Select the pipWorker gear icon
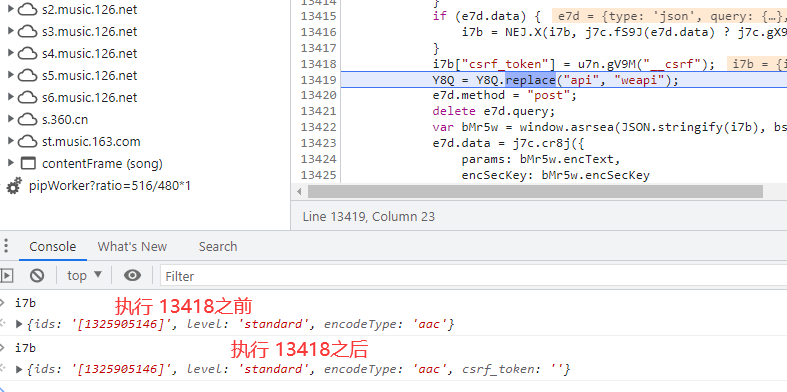 14,186
